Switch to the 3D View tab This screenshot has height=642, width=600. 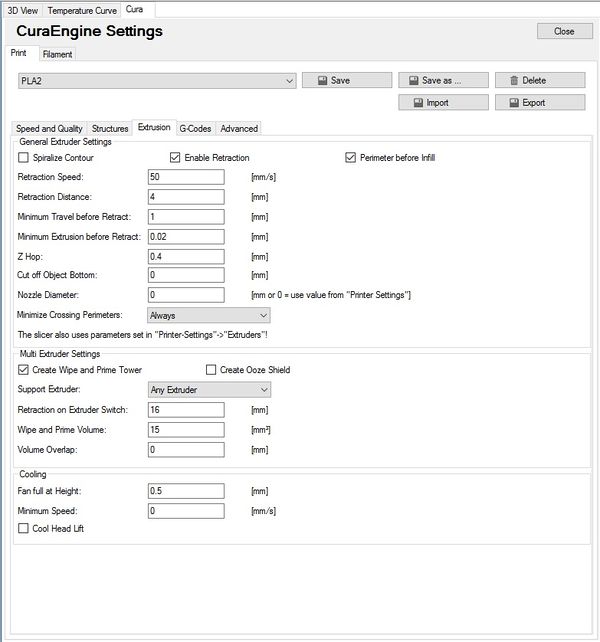pyautogui.click(x=23, y=11)
